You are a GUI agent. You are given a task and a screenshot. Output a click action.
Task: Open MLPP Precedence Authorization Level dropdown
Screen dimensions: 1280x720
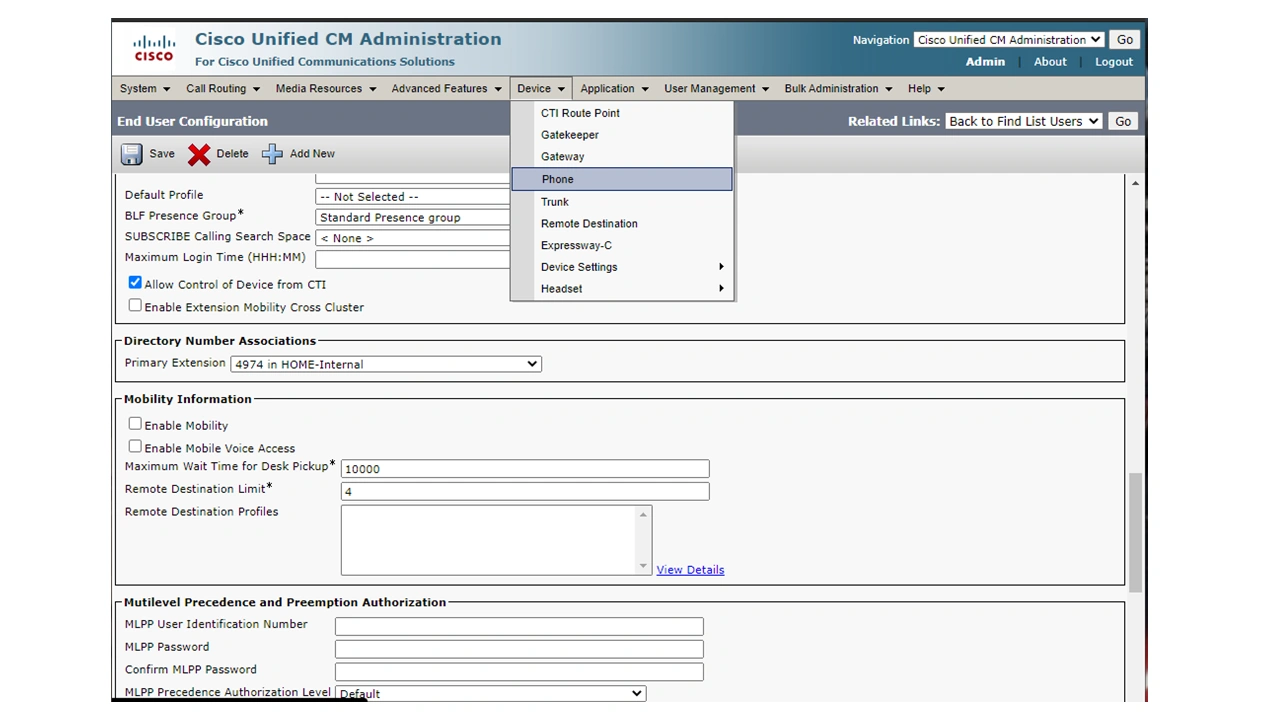pyautogui.click(x=490, y=693)
